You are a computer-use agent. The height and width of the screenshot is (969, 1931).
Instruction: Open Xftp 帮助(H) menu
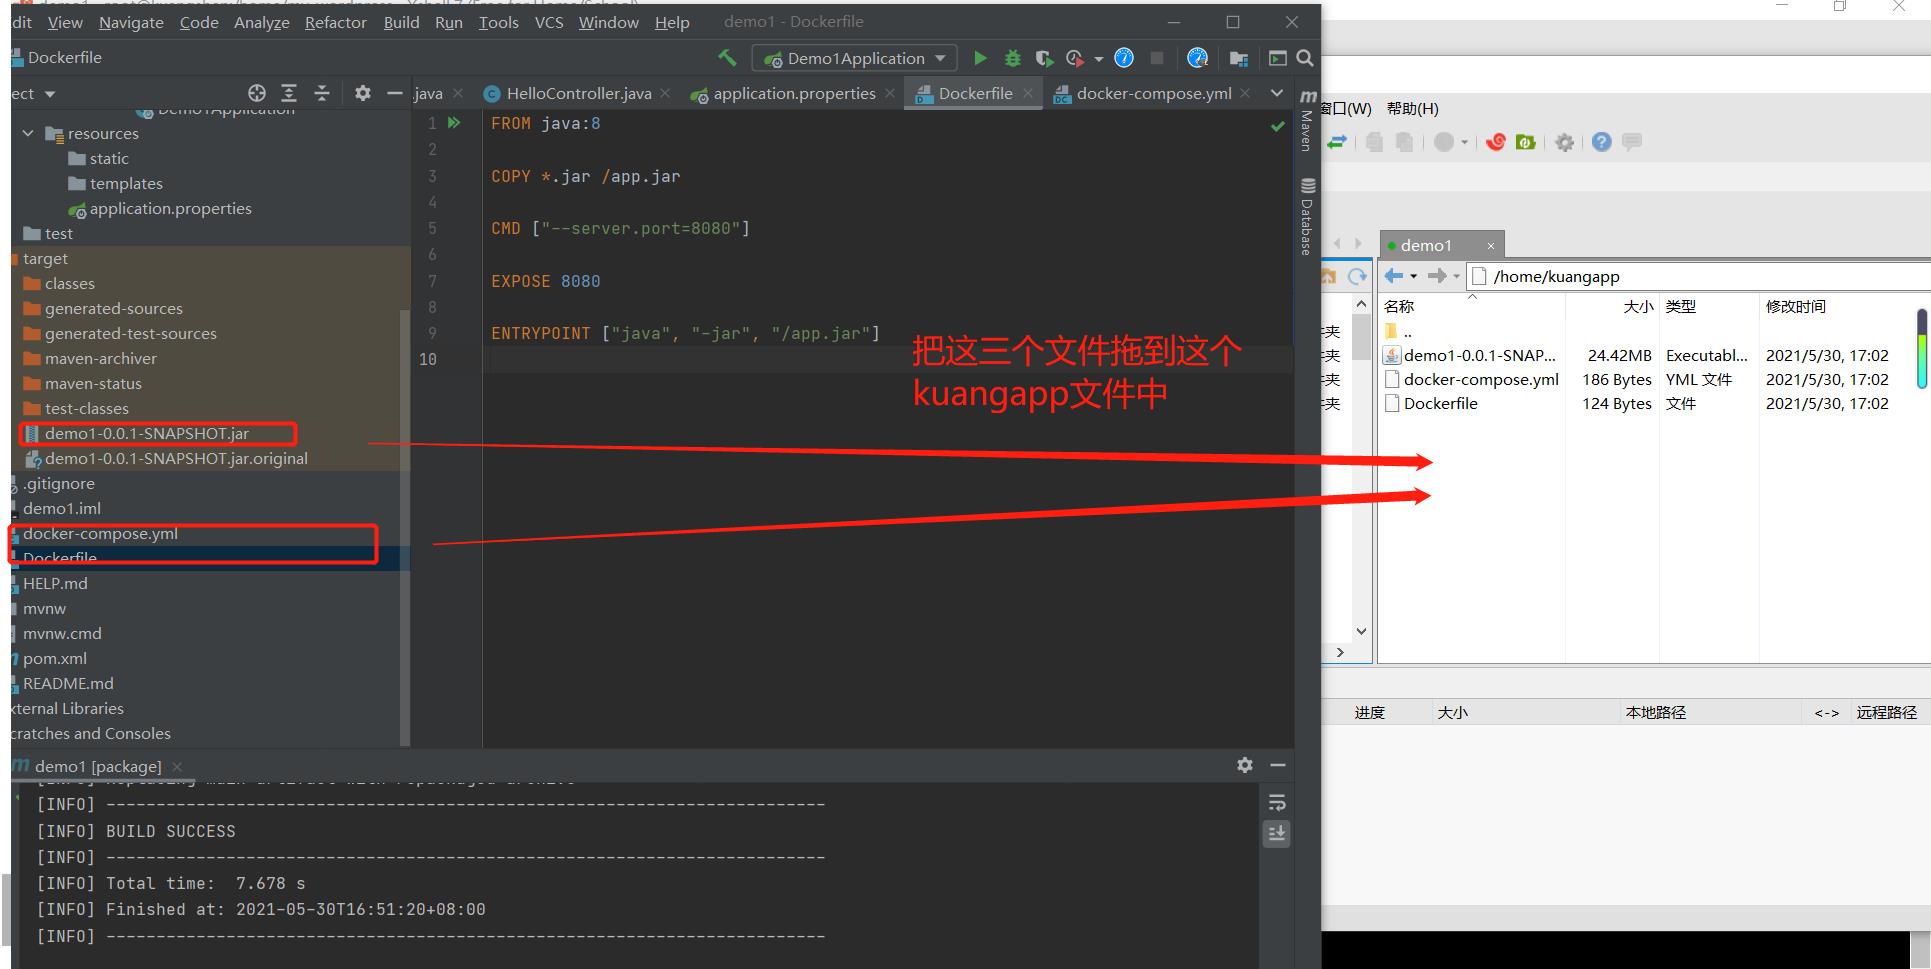point(1412,108)
